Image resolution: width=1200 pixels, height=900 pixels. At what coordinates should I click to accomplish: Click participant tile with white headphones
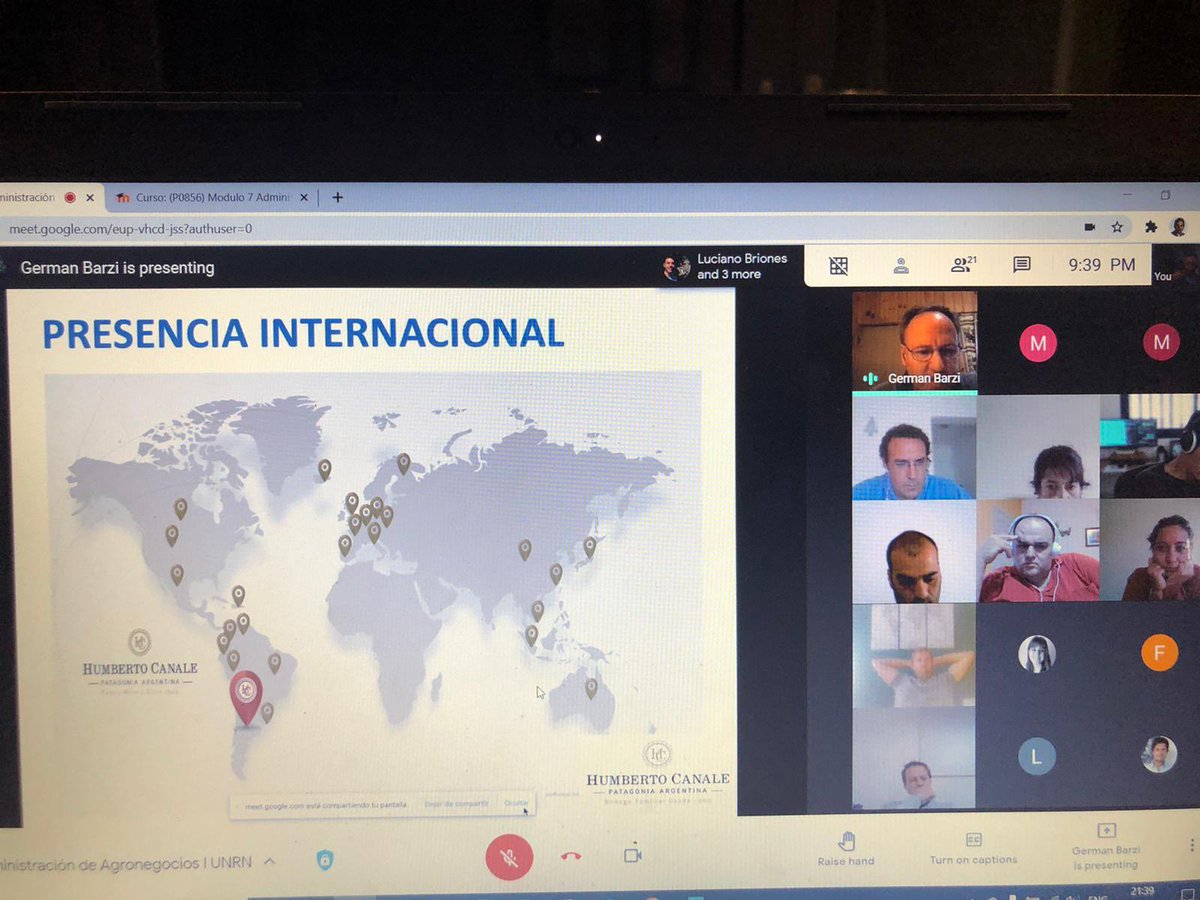click(1037, 551)
